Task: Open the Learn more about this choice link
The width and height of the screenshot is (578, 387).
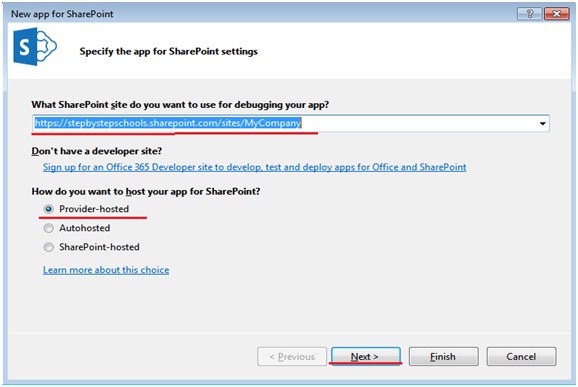Action: 106,270
